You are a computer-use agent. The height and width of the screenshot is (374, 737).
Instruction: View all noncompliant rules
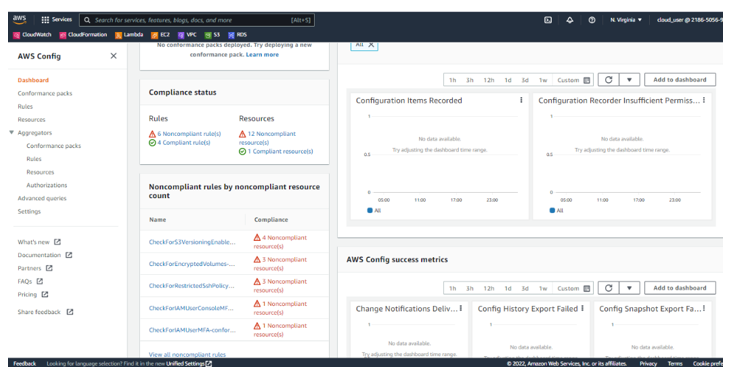click(x=187, y=355)
